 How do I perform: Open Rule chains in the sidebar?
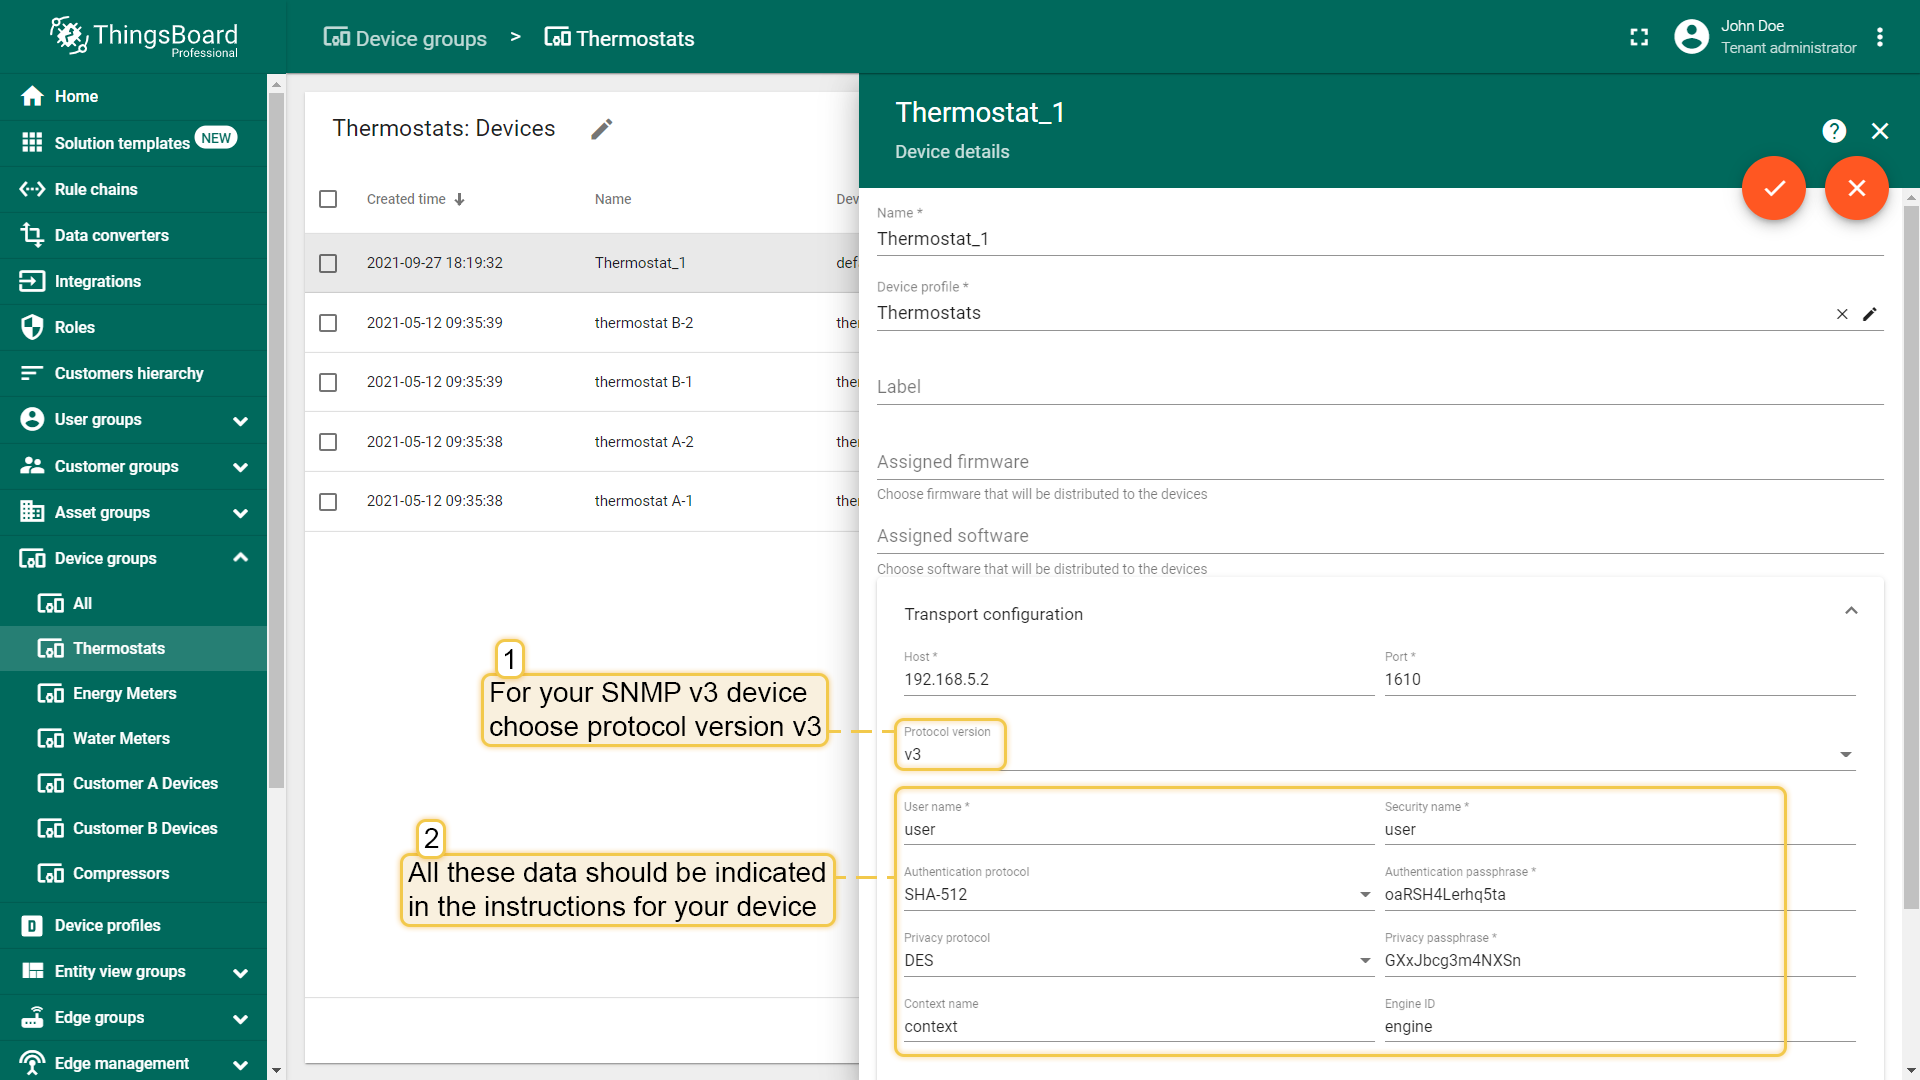tap(96, 189)
